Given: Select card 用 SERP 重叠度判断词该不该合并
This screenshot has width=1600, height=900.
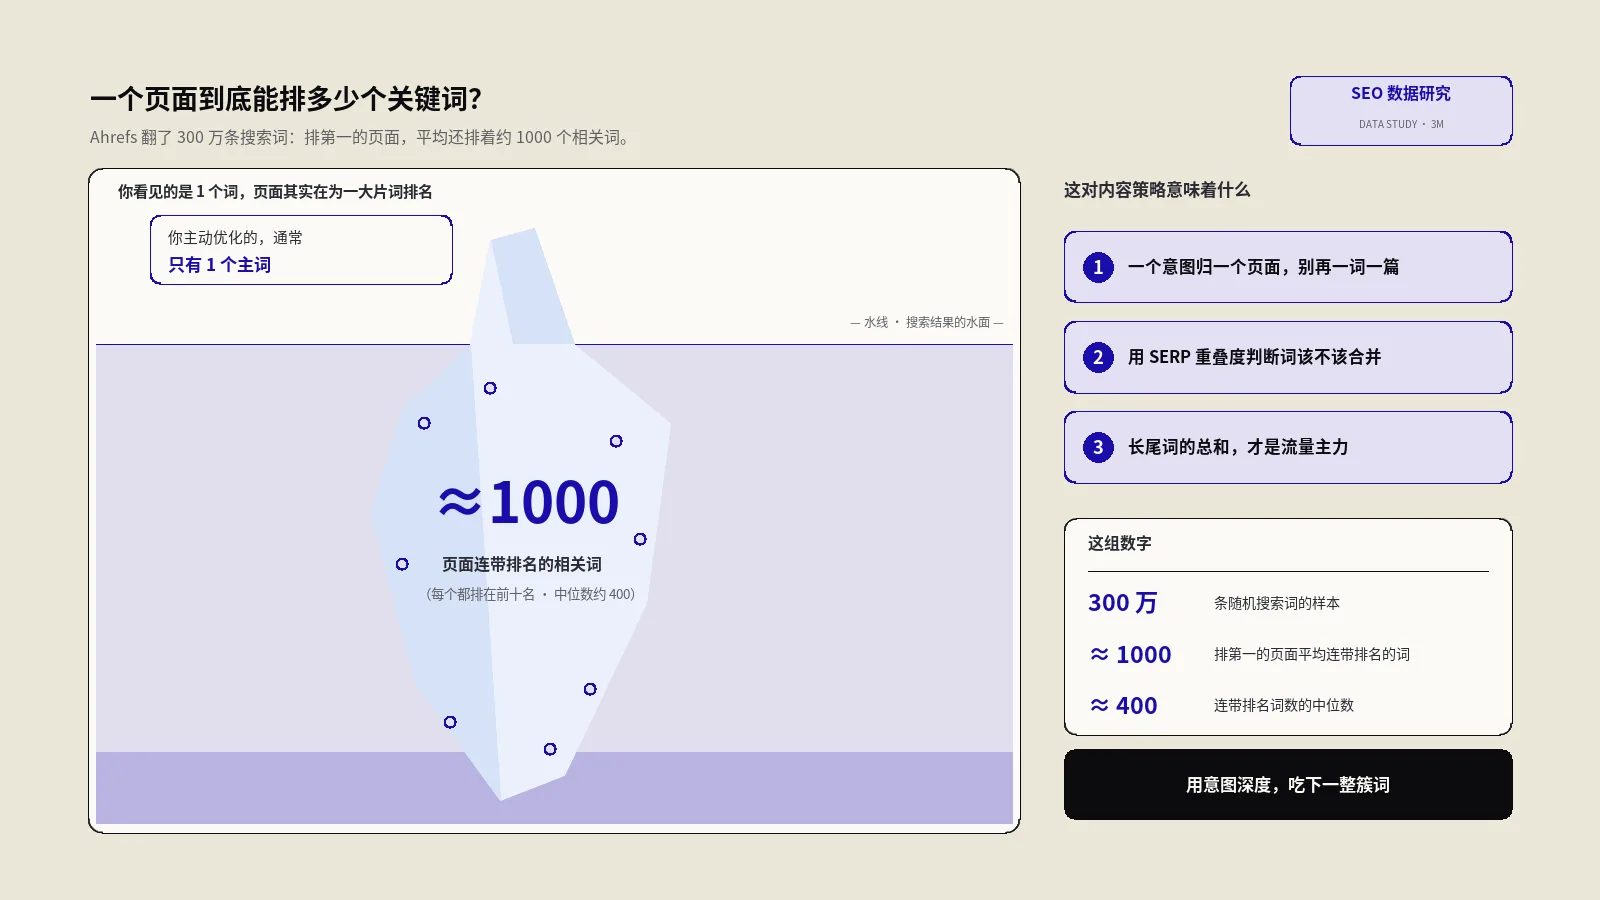Looking at the screenshot, I should click(1288, 357).
